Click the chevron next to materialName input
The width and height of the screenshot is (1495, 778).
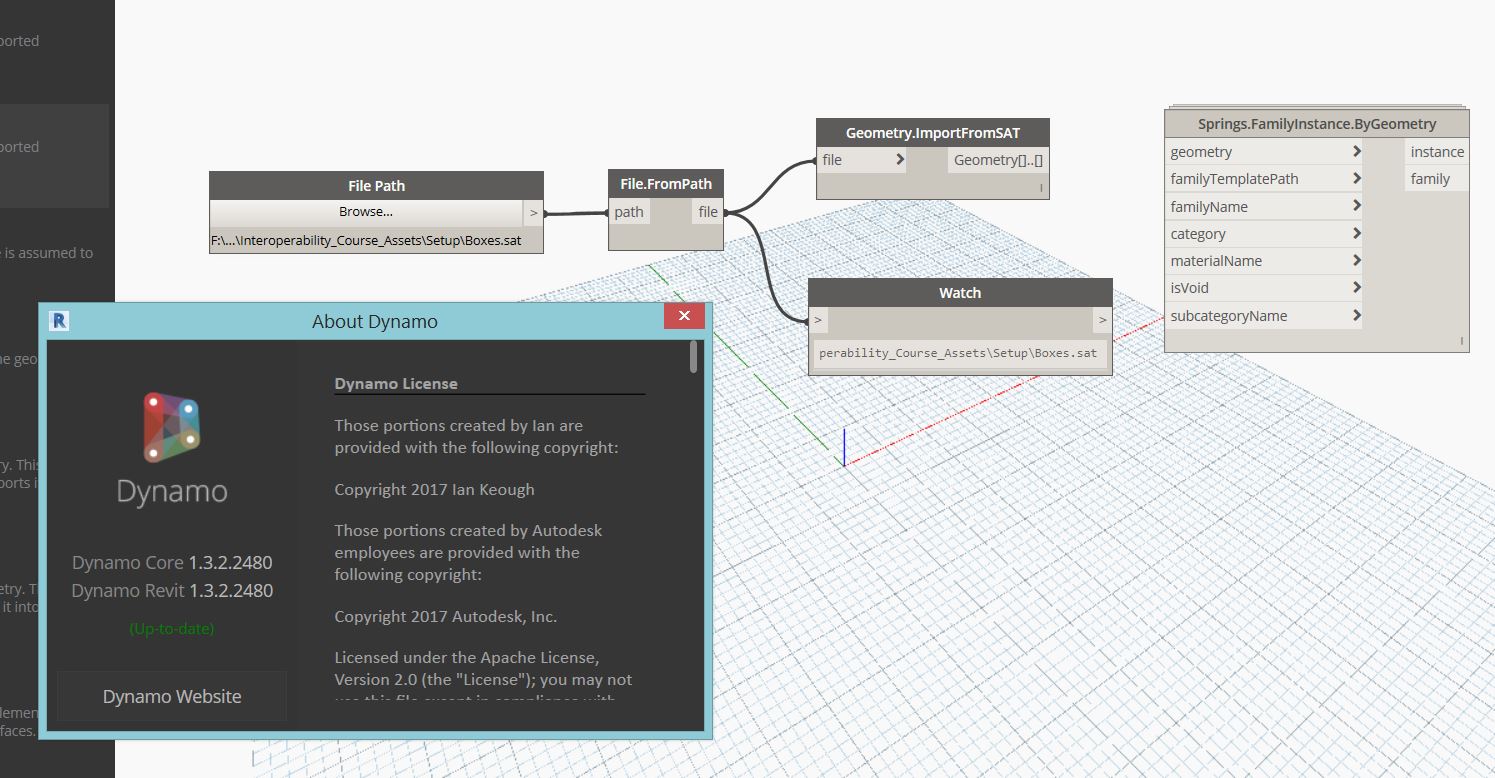point(1356,260)
